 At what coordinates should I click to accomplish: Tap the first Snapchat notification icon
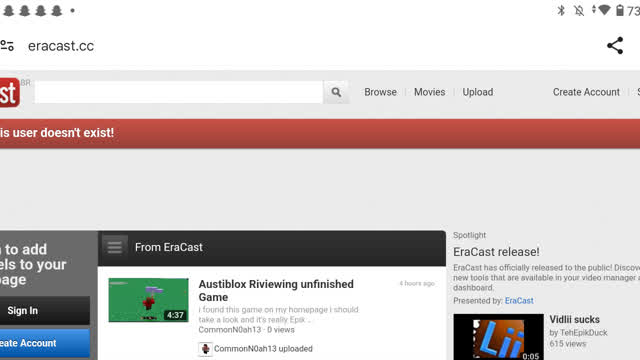pos(9,11)
